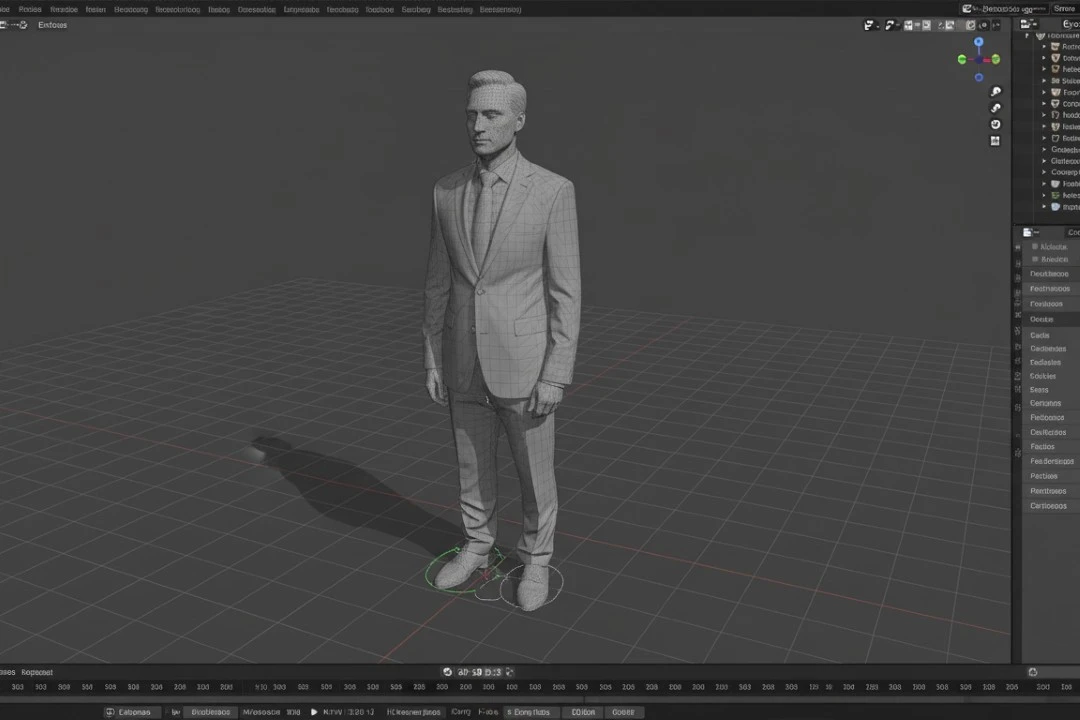Select the highlighted 'Oeotos' properties tab
This screenshot has width=1080, height=720.
tap(1041, 319)
